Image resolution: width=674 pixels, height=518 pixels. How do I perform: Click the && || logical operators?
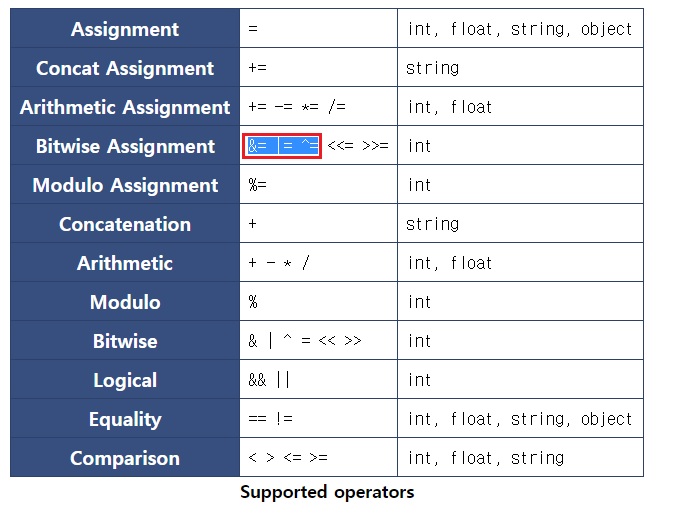[269, 380]
